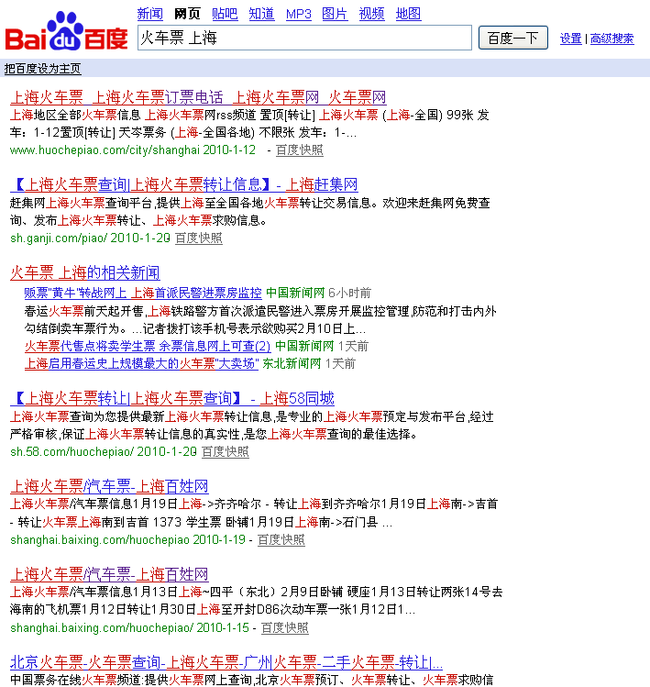Open the 地图 tab

click(408, 14)
